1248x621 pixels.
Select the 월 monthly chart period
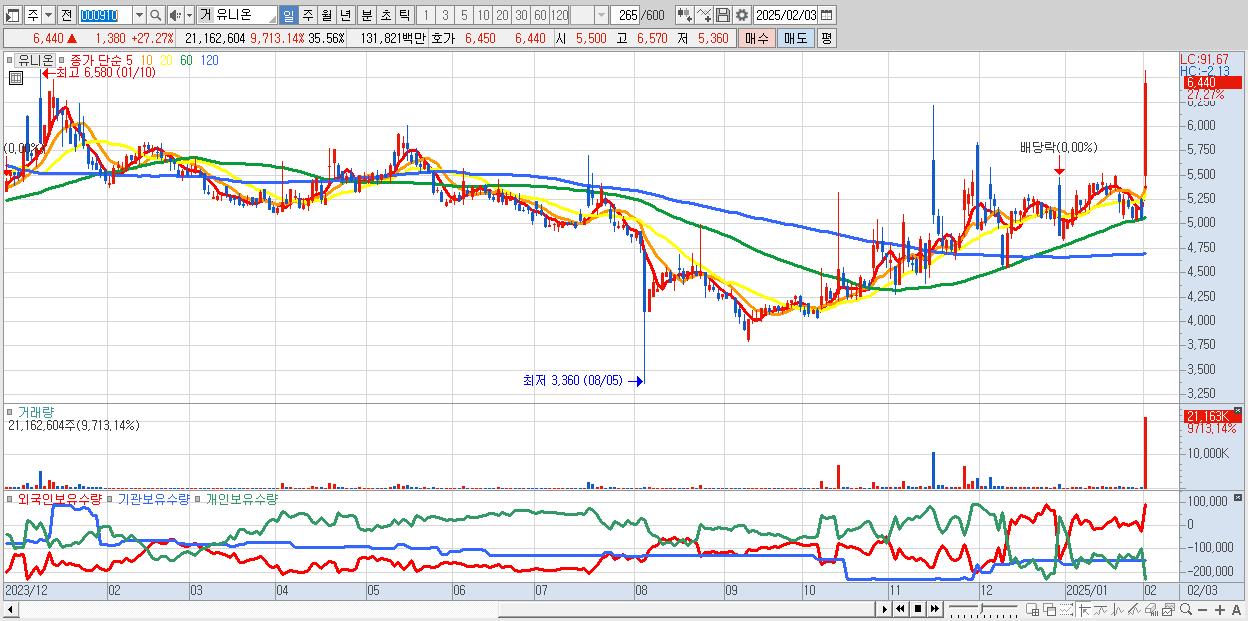click(x=326, y=15)
